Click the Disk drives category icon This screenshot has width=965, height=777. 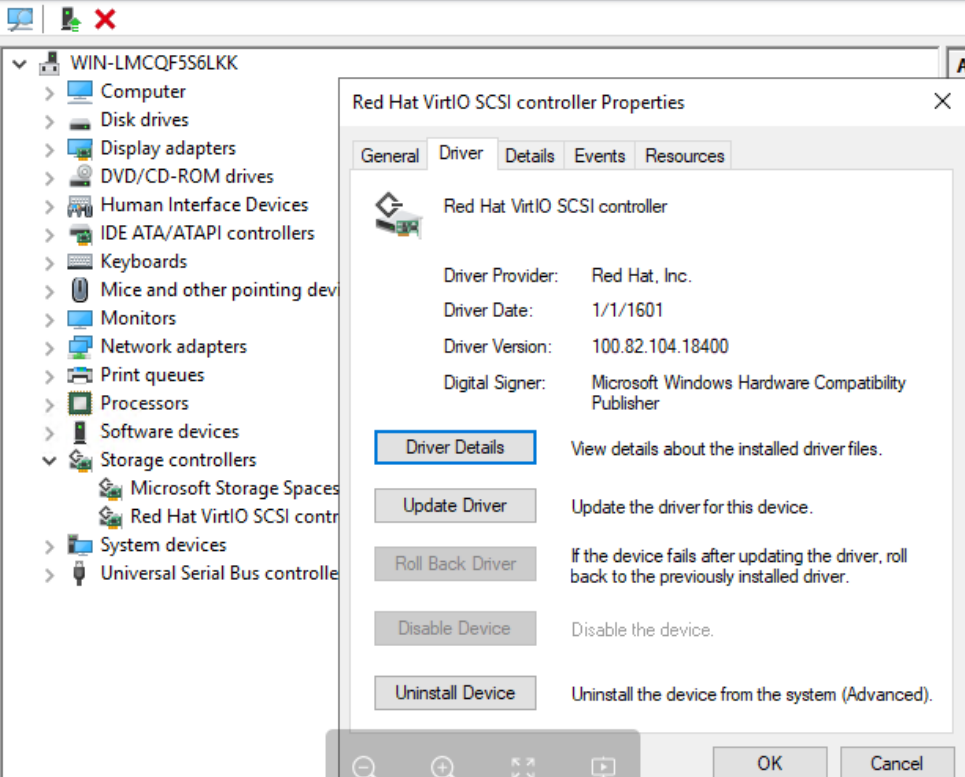tap(80, 122)
